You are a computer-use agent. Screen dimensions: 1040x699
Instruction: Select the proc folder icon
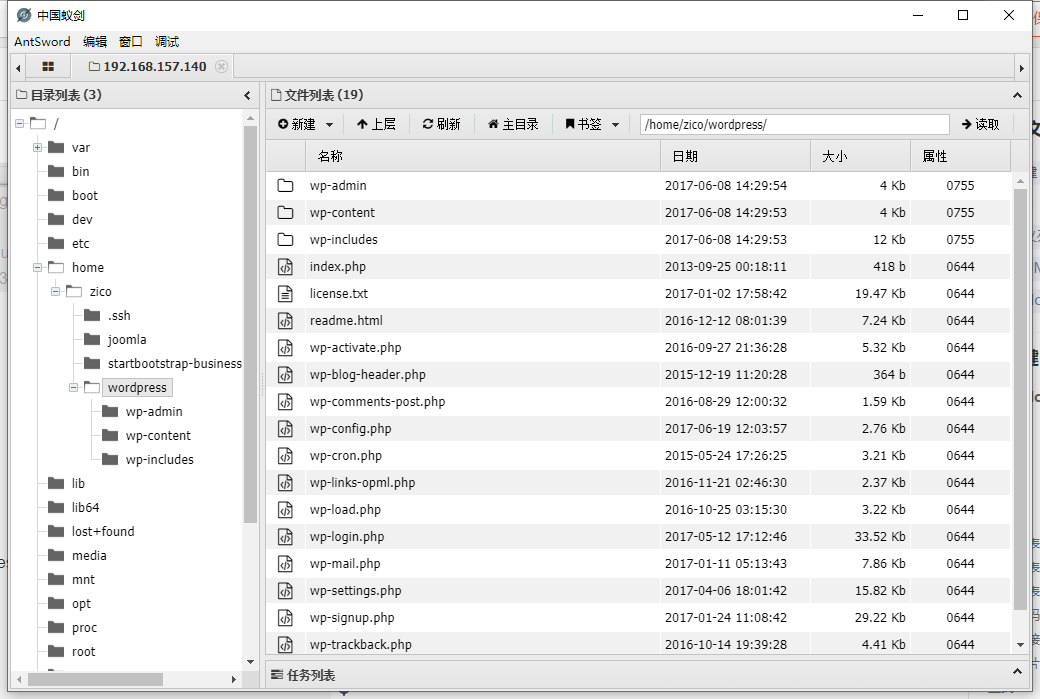pos(56,627)
